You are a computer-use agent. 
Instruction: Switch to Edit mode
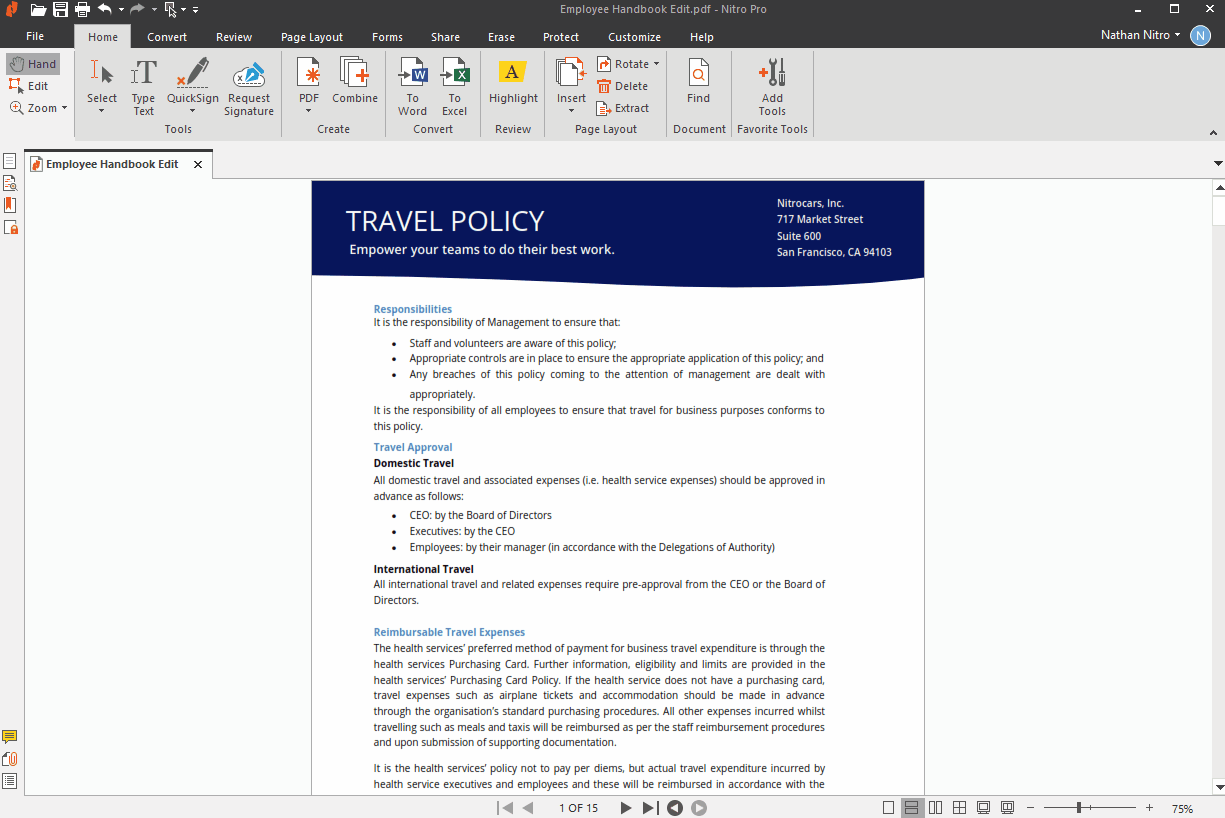pyautogui.click(x=29, y=86)
